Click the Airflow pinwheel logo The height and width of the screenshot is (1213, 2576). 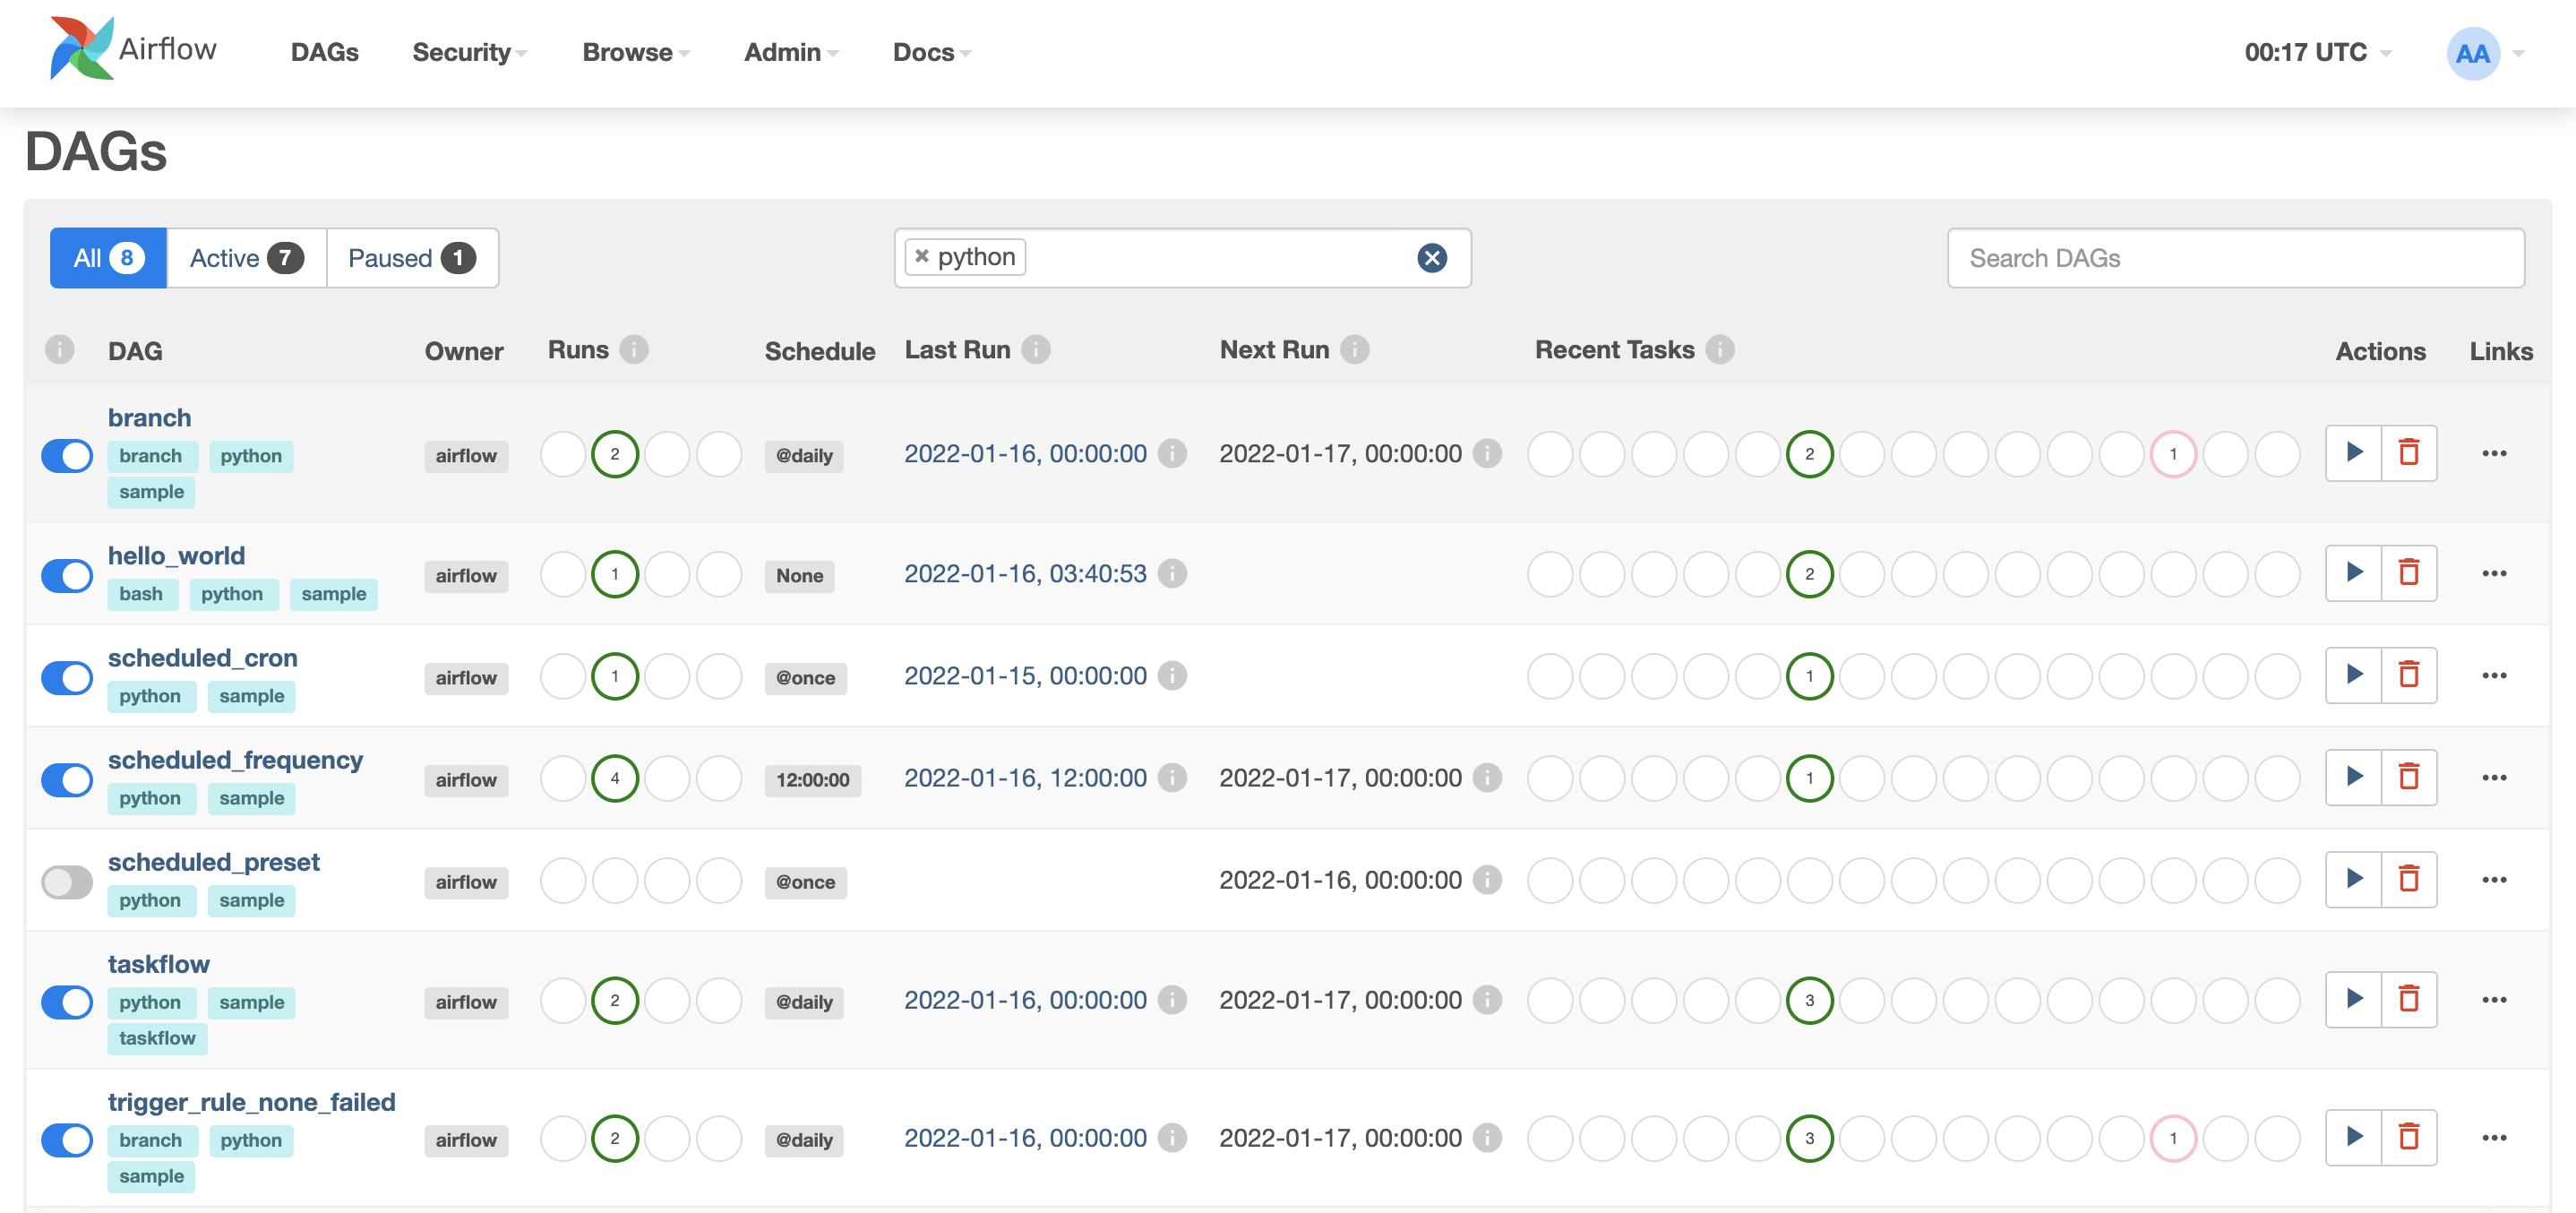[81, 48]
